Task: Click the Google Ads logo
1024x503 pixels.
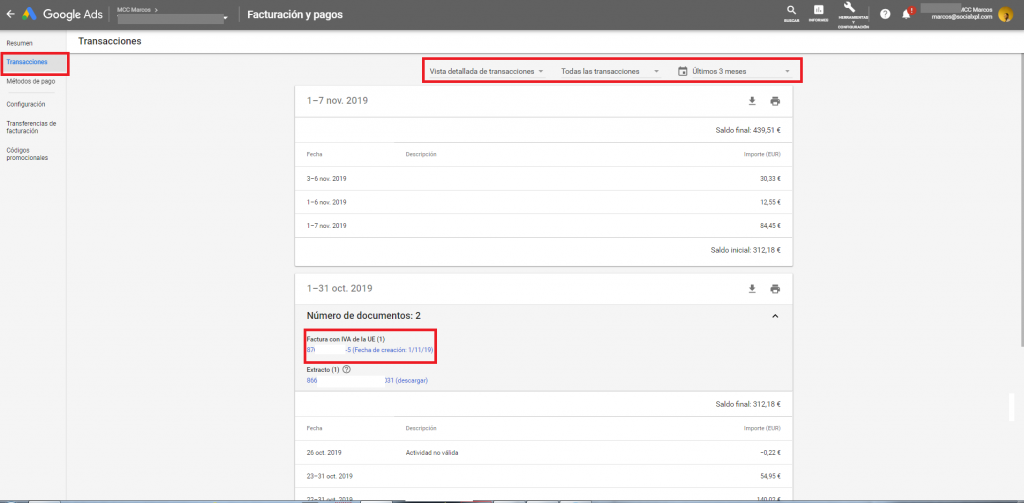Action: coord(62,14)
